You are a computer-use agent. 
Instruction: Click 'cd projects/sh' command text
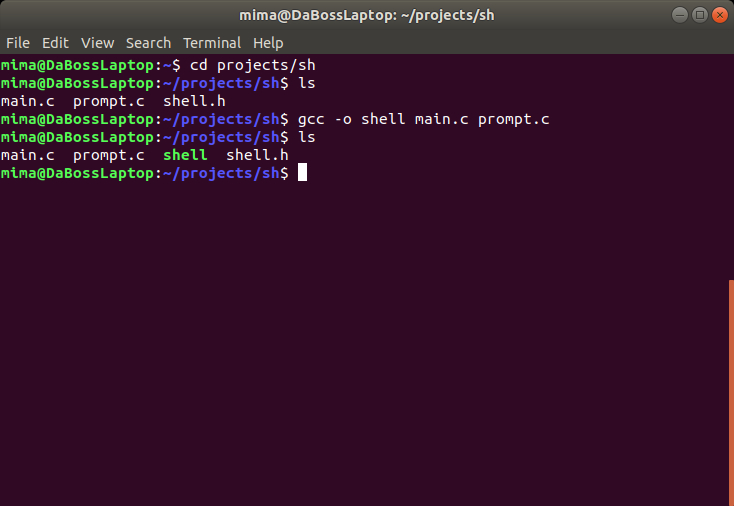pos(252,66)
